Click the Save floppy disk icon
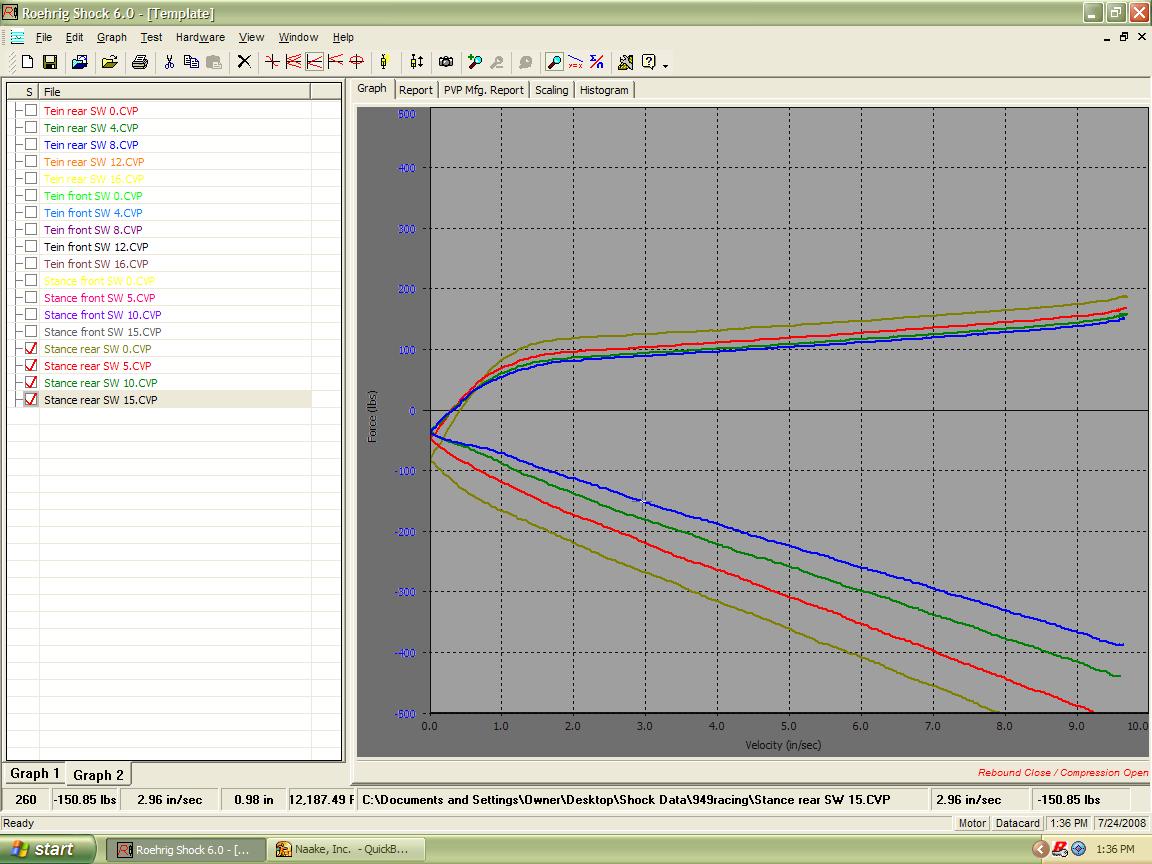The width and height of the screenshot is (1152, 864). [49, 62]
